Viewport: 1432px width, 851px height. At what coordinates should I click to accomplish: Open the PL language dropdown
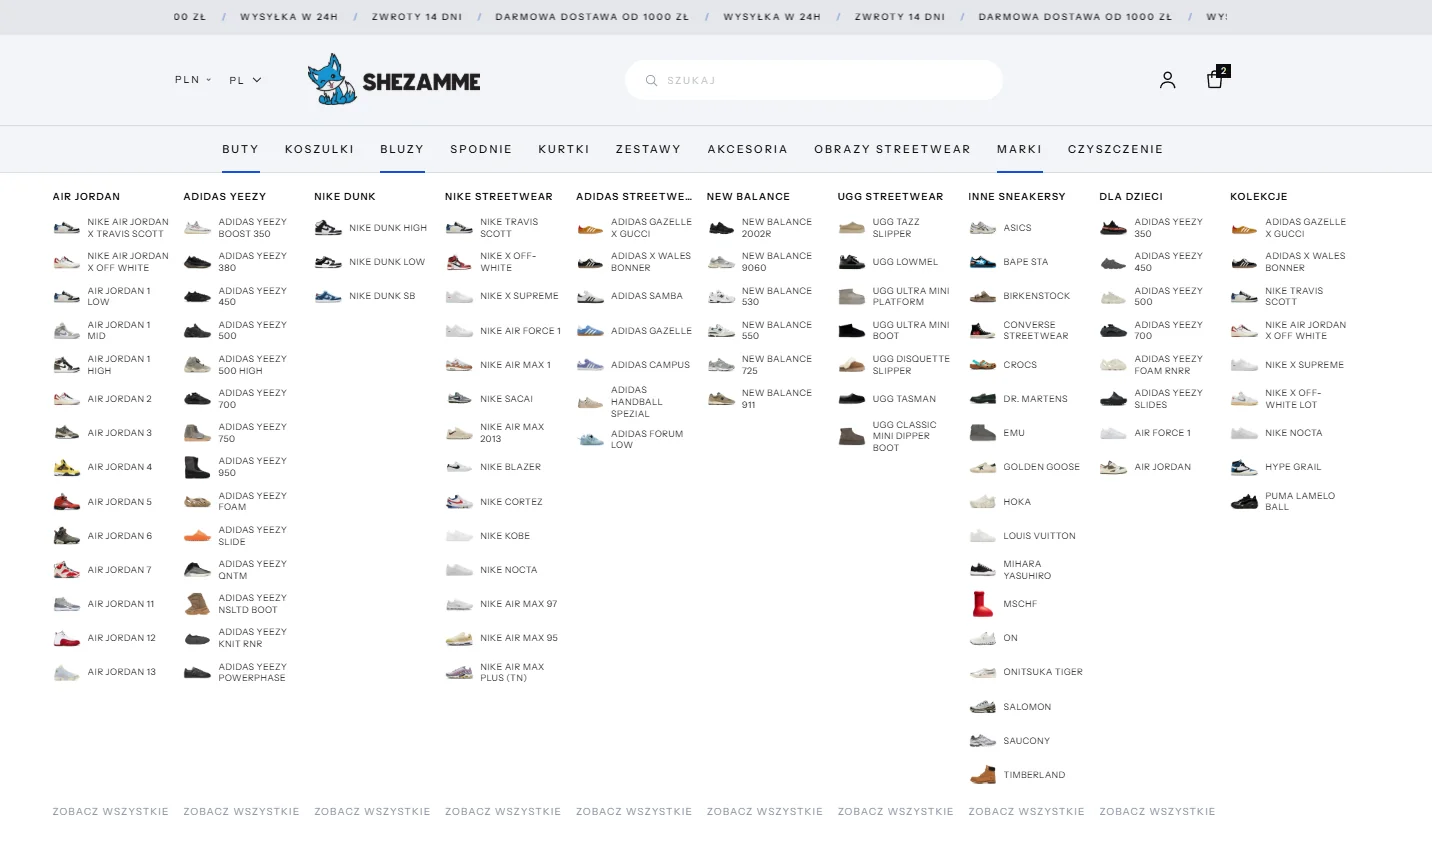pos(245,80)
